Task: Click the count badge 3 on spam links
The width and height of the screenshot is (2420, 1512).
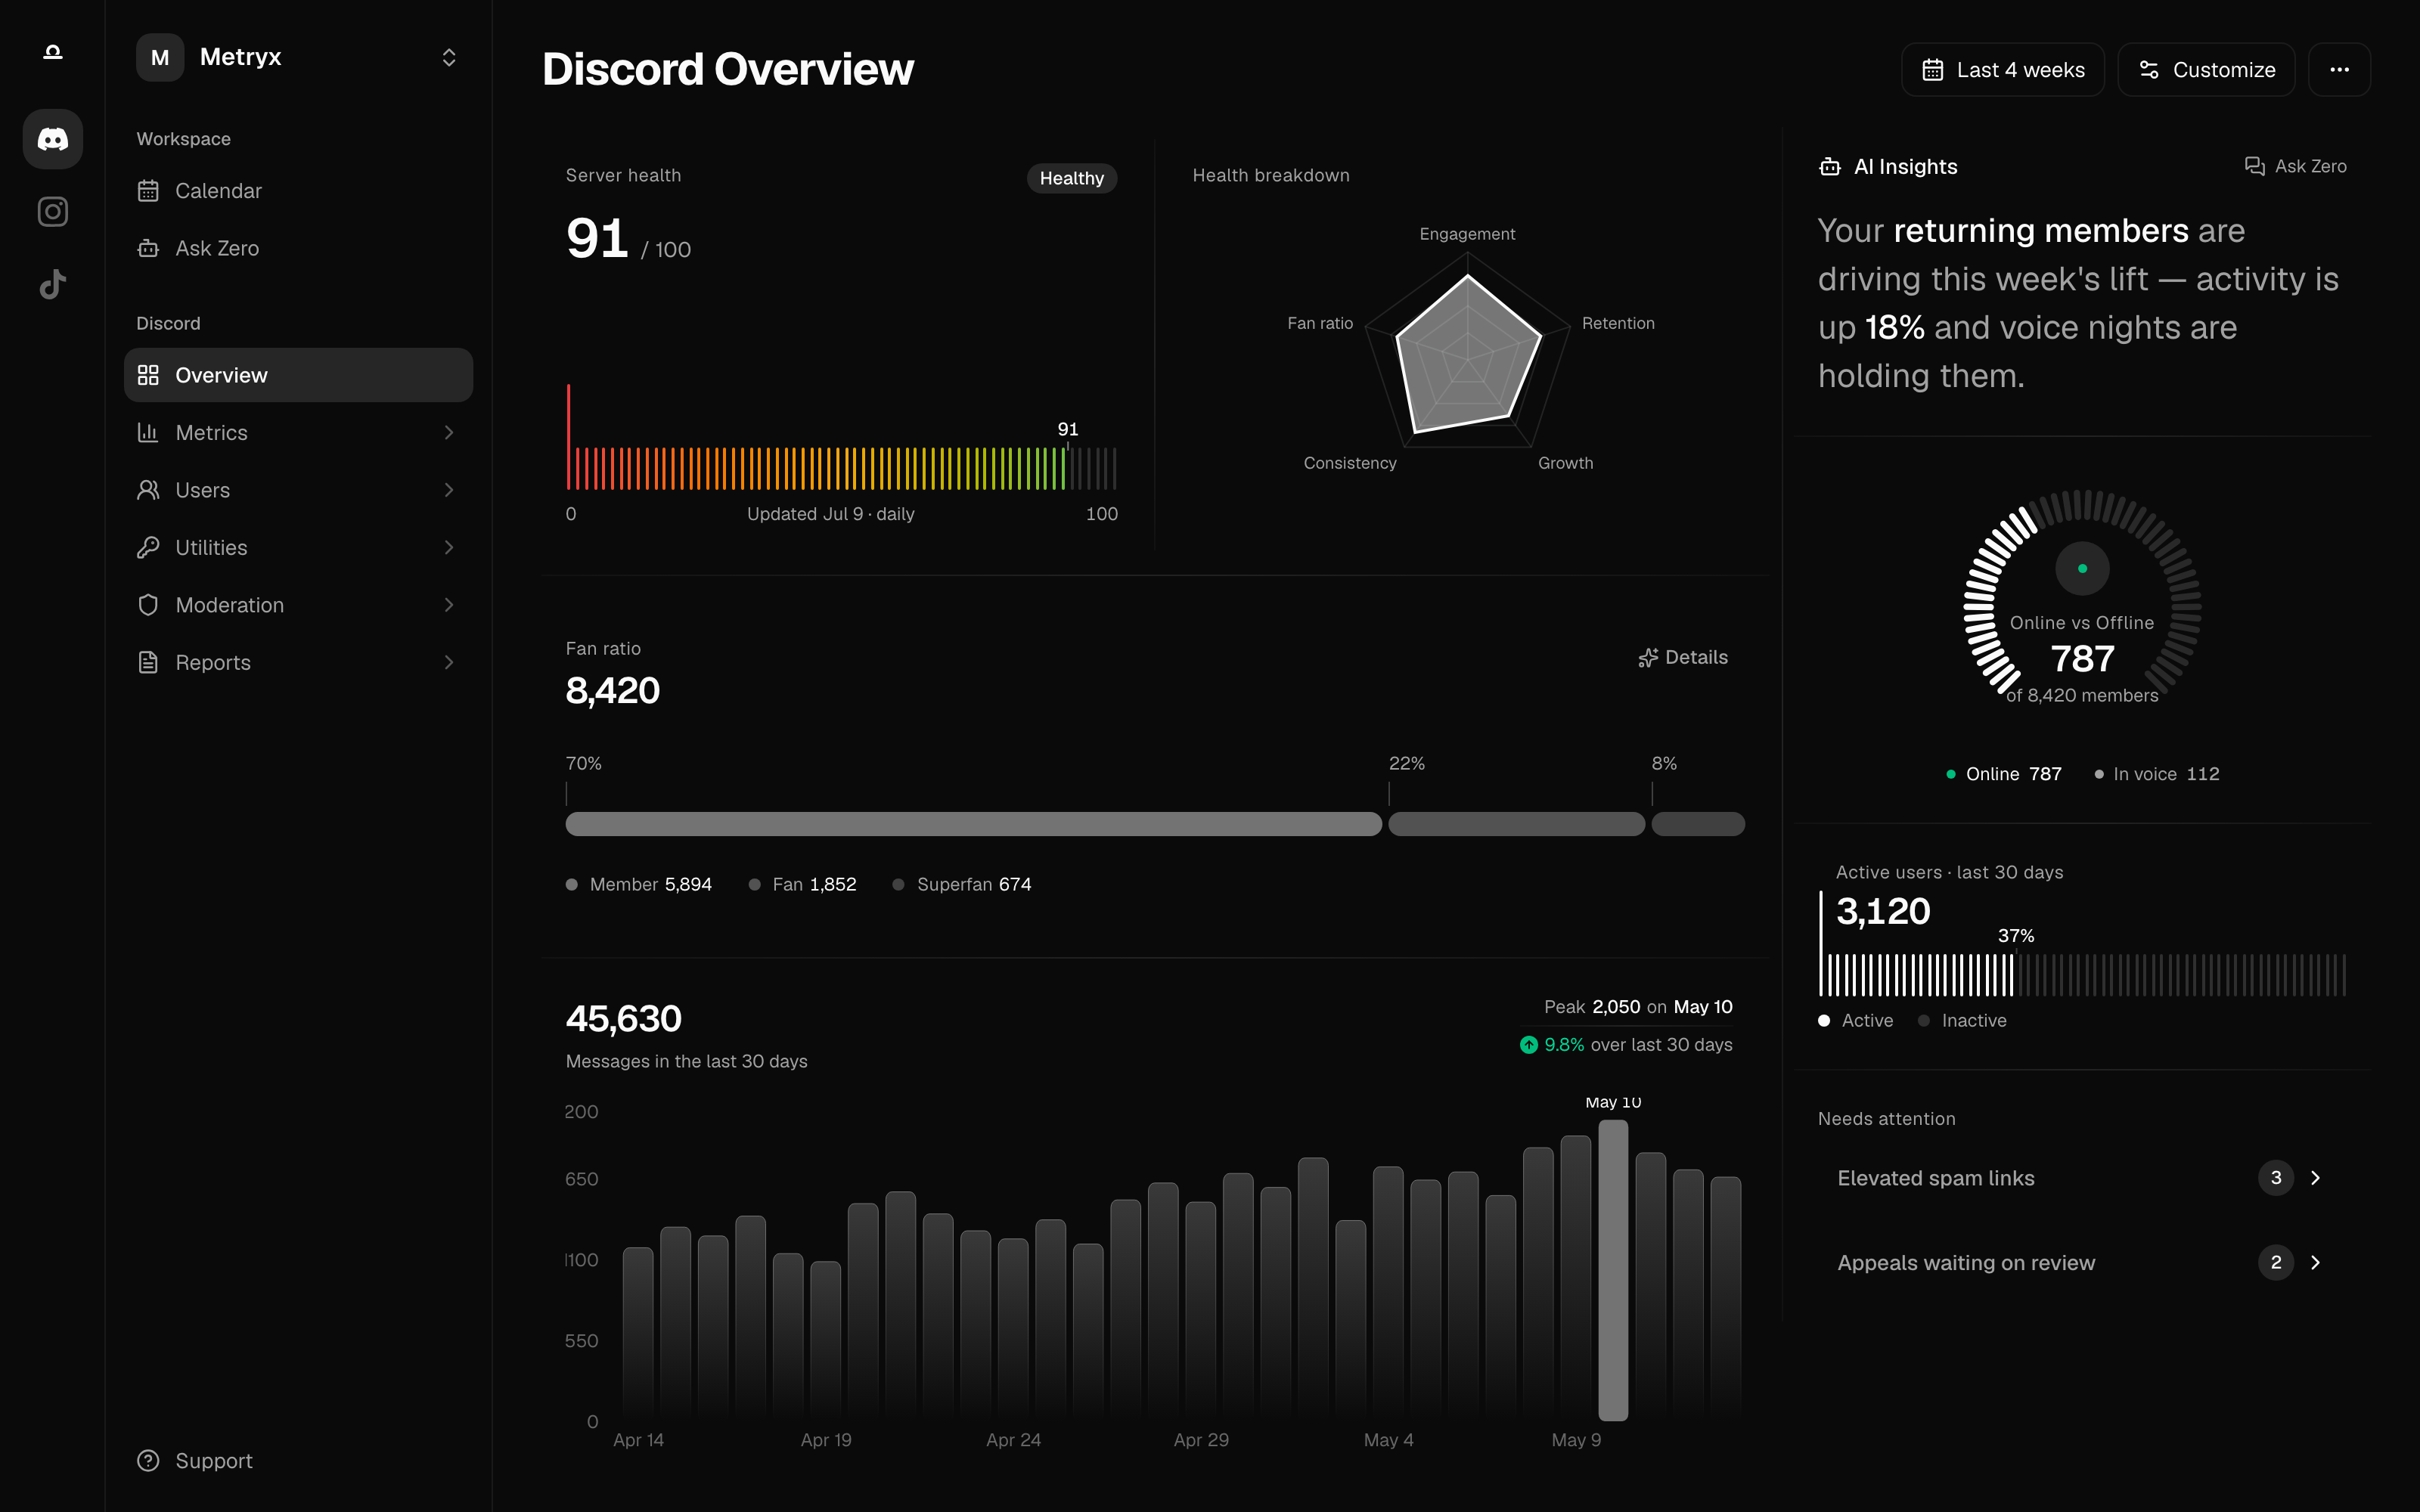Action: (x=2276, y=1178)
